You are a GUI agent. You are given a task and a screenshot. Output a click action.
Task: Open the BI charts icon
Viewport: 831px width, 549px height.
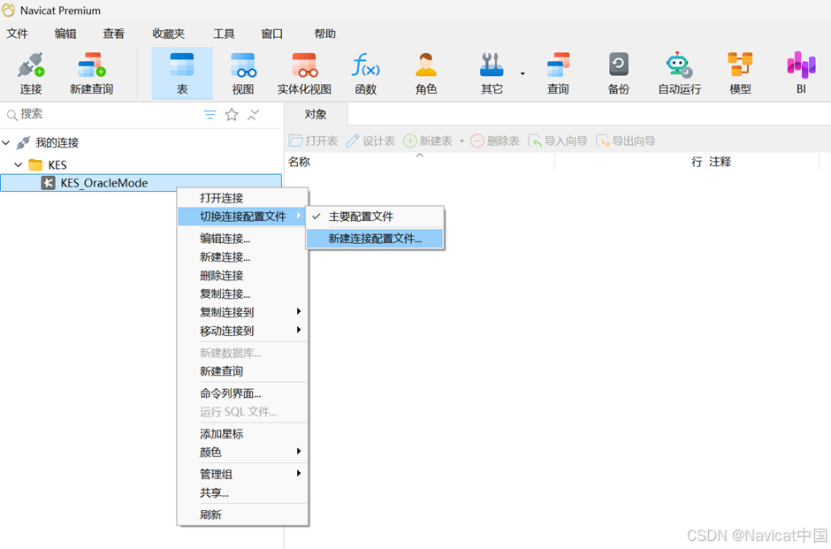point(800,73)
